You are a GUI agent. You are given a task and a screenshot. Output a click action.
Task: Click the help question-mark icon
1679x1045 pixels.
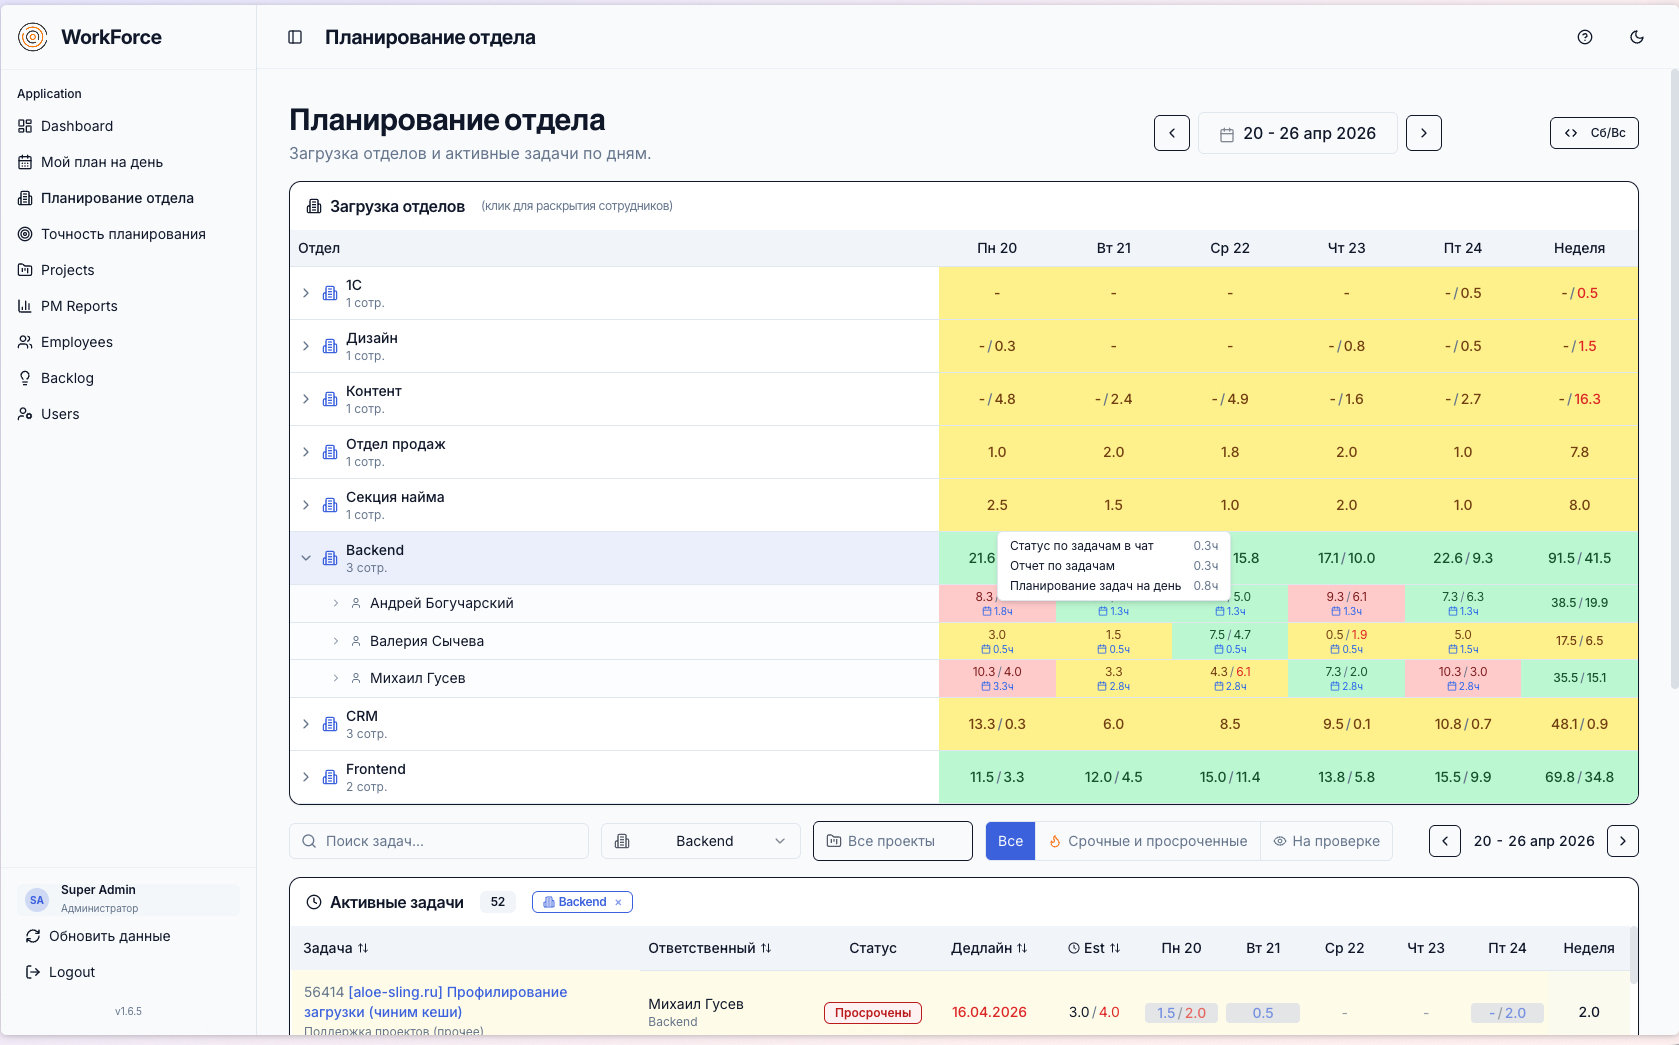(x=1585, y=37)
